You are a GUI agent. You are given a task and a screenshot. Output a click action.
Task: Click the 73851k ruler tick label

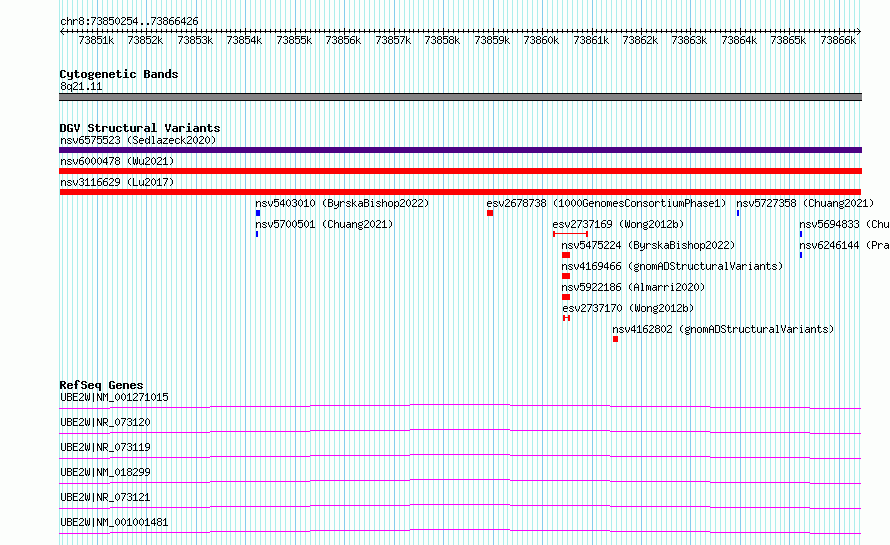pos(96,40)
